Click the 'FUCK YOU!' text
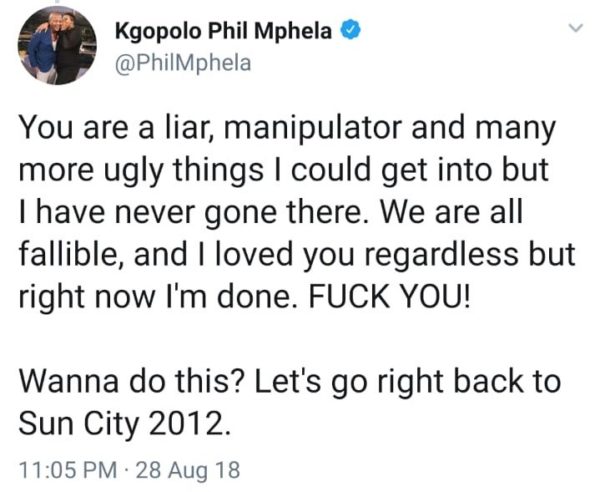Image resolution: width=600 pixels, height=492 pixels. tap(388, 297)
